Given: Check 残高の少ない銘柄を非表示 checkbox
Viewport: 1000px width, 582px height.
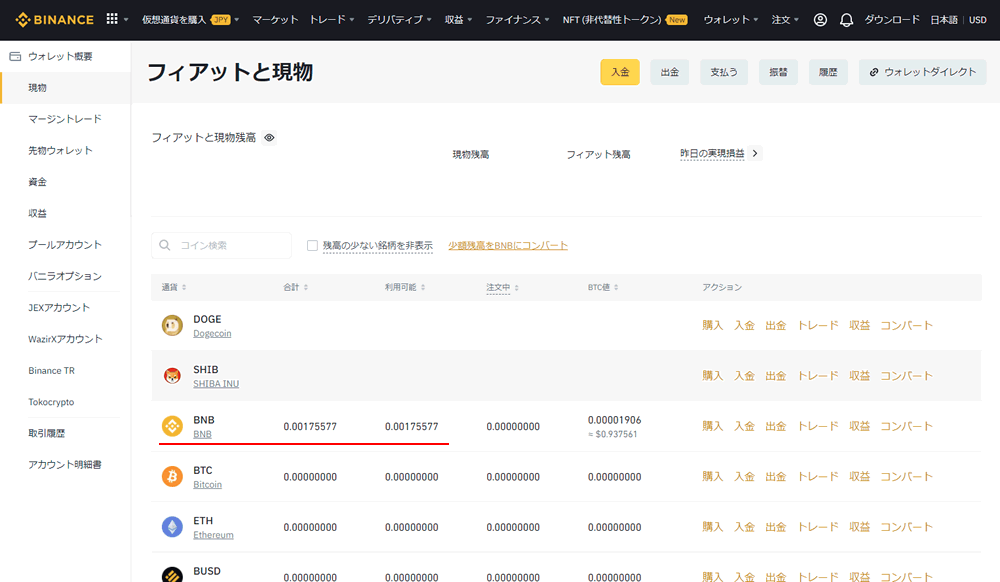Looking at the screenshot, I should click(x=312, y=245).
